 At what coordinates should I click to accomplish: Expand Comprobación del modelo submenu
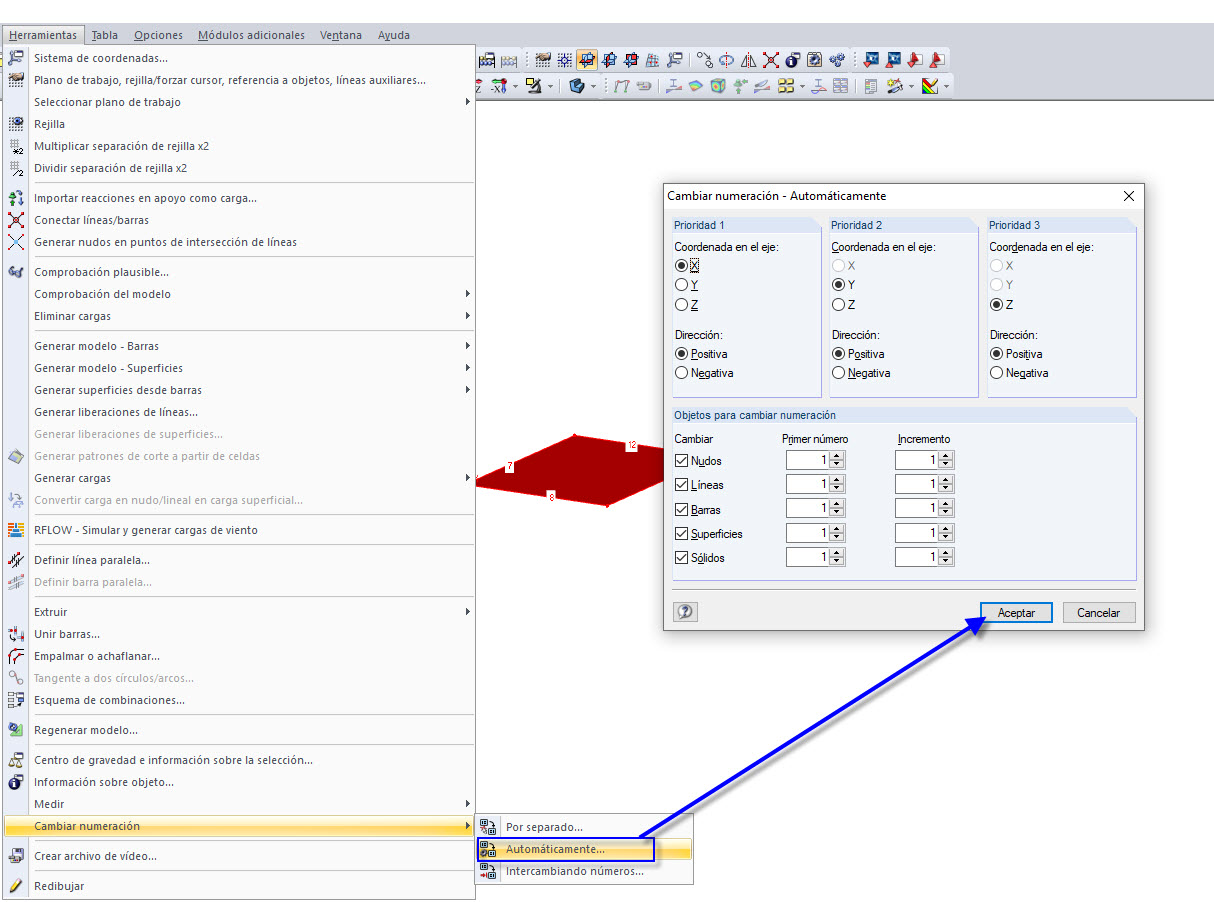pos(240,294)
